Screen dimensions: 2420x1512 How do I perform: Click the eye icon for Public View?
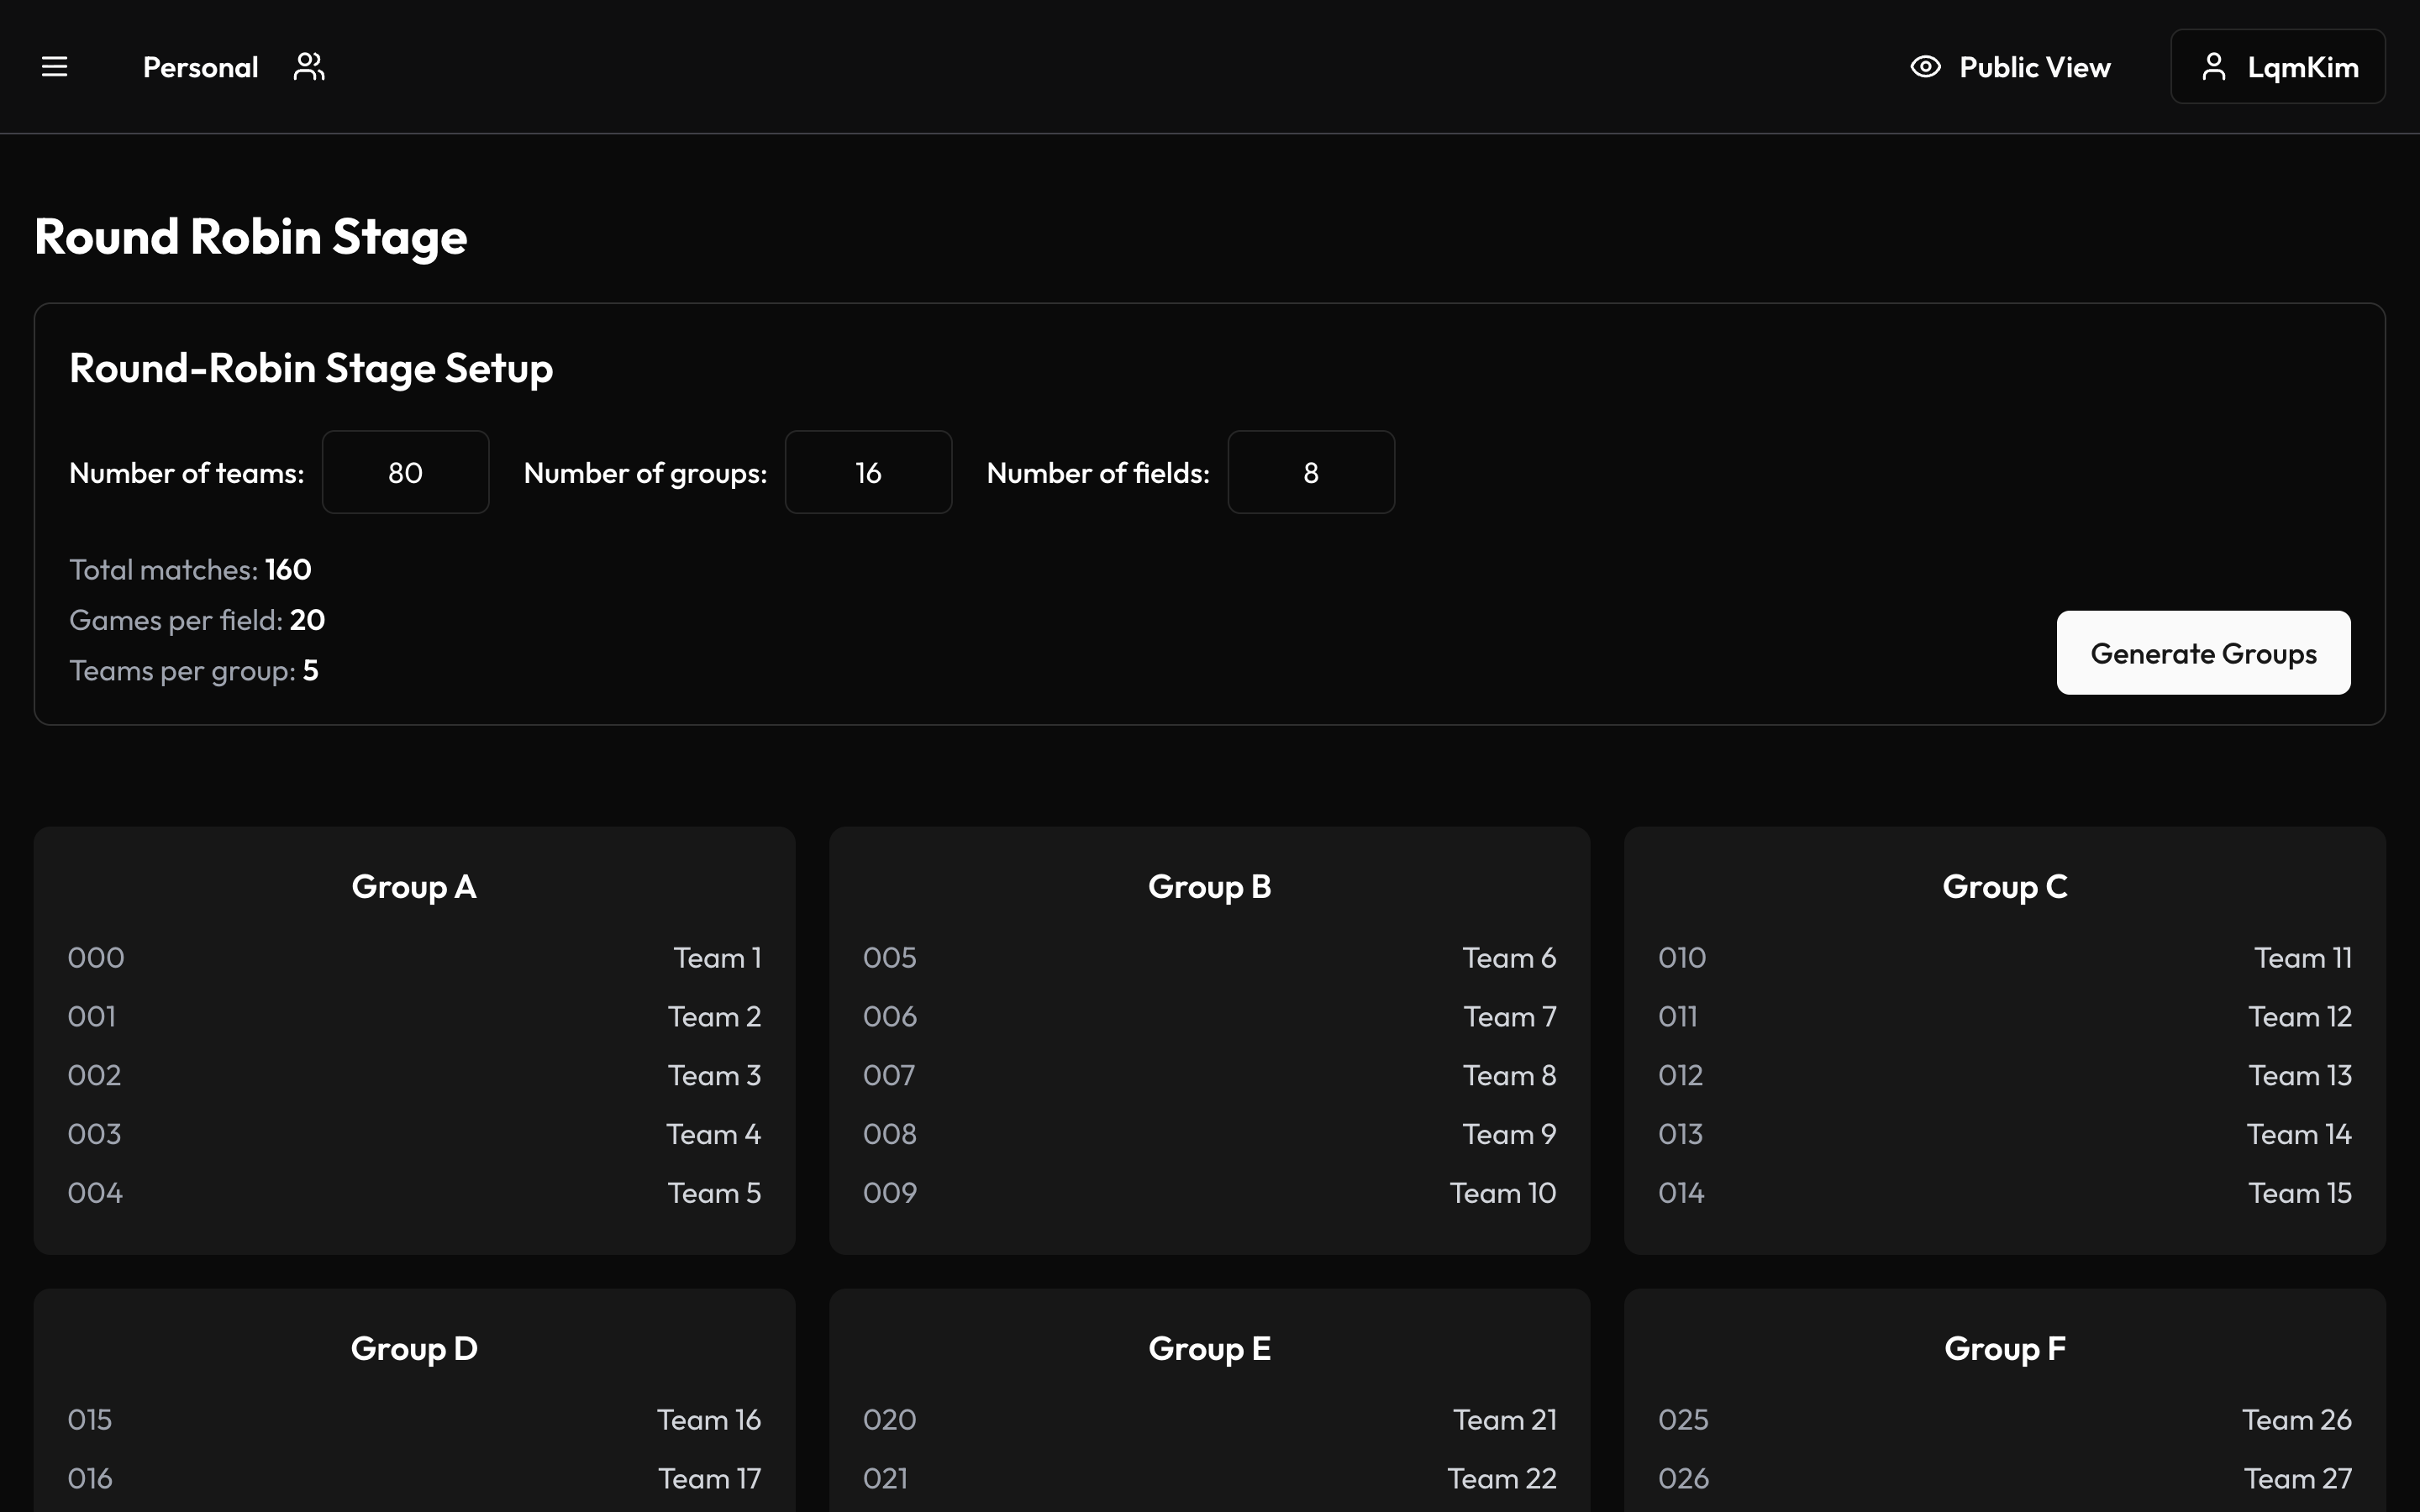(1925, 67)
